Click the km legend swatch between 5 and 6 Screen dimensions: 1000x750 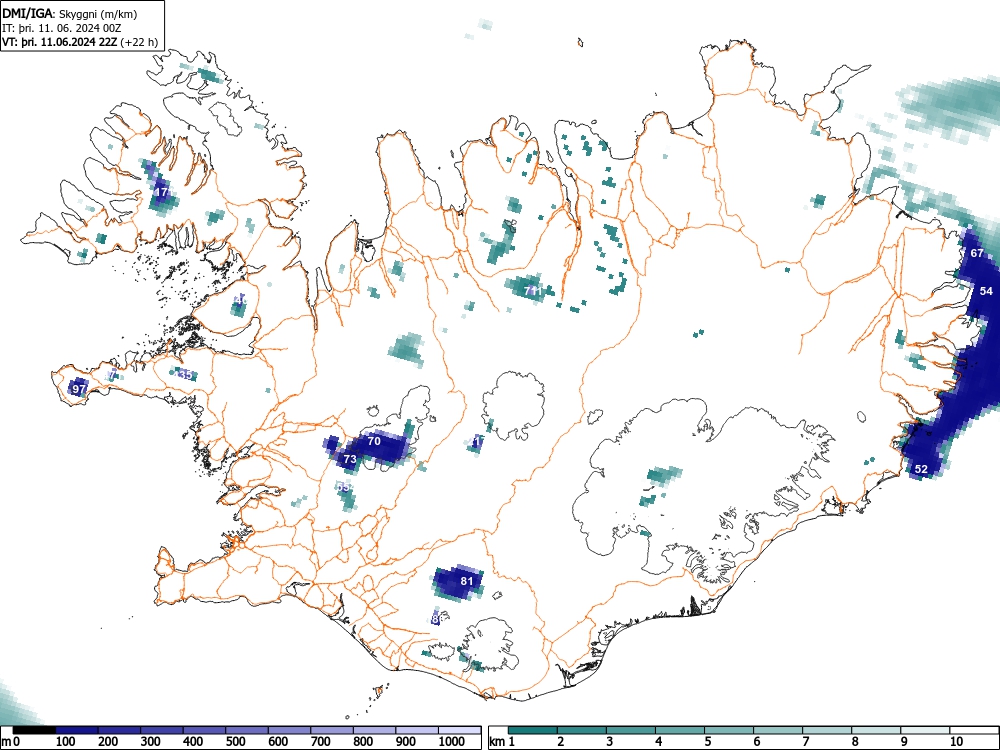729,730
